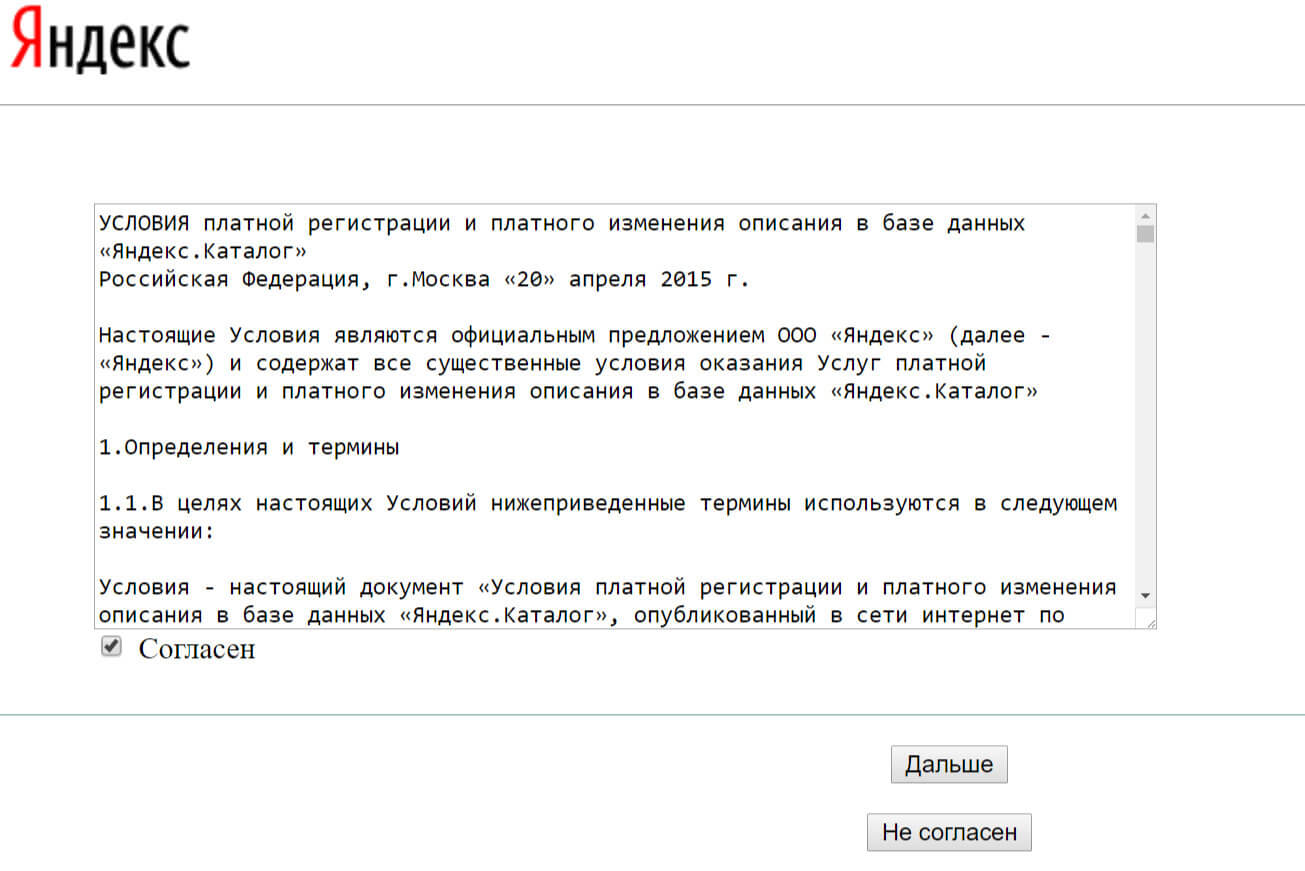
Task: Uncheck the Согласен checkbox
Action: (x=111, y=647)
